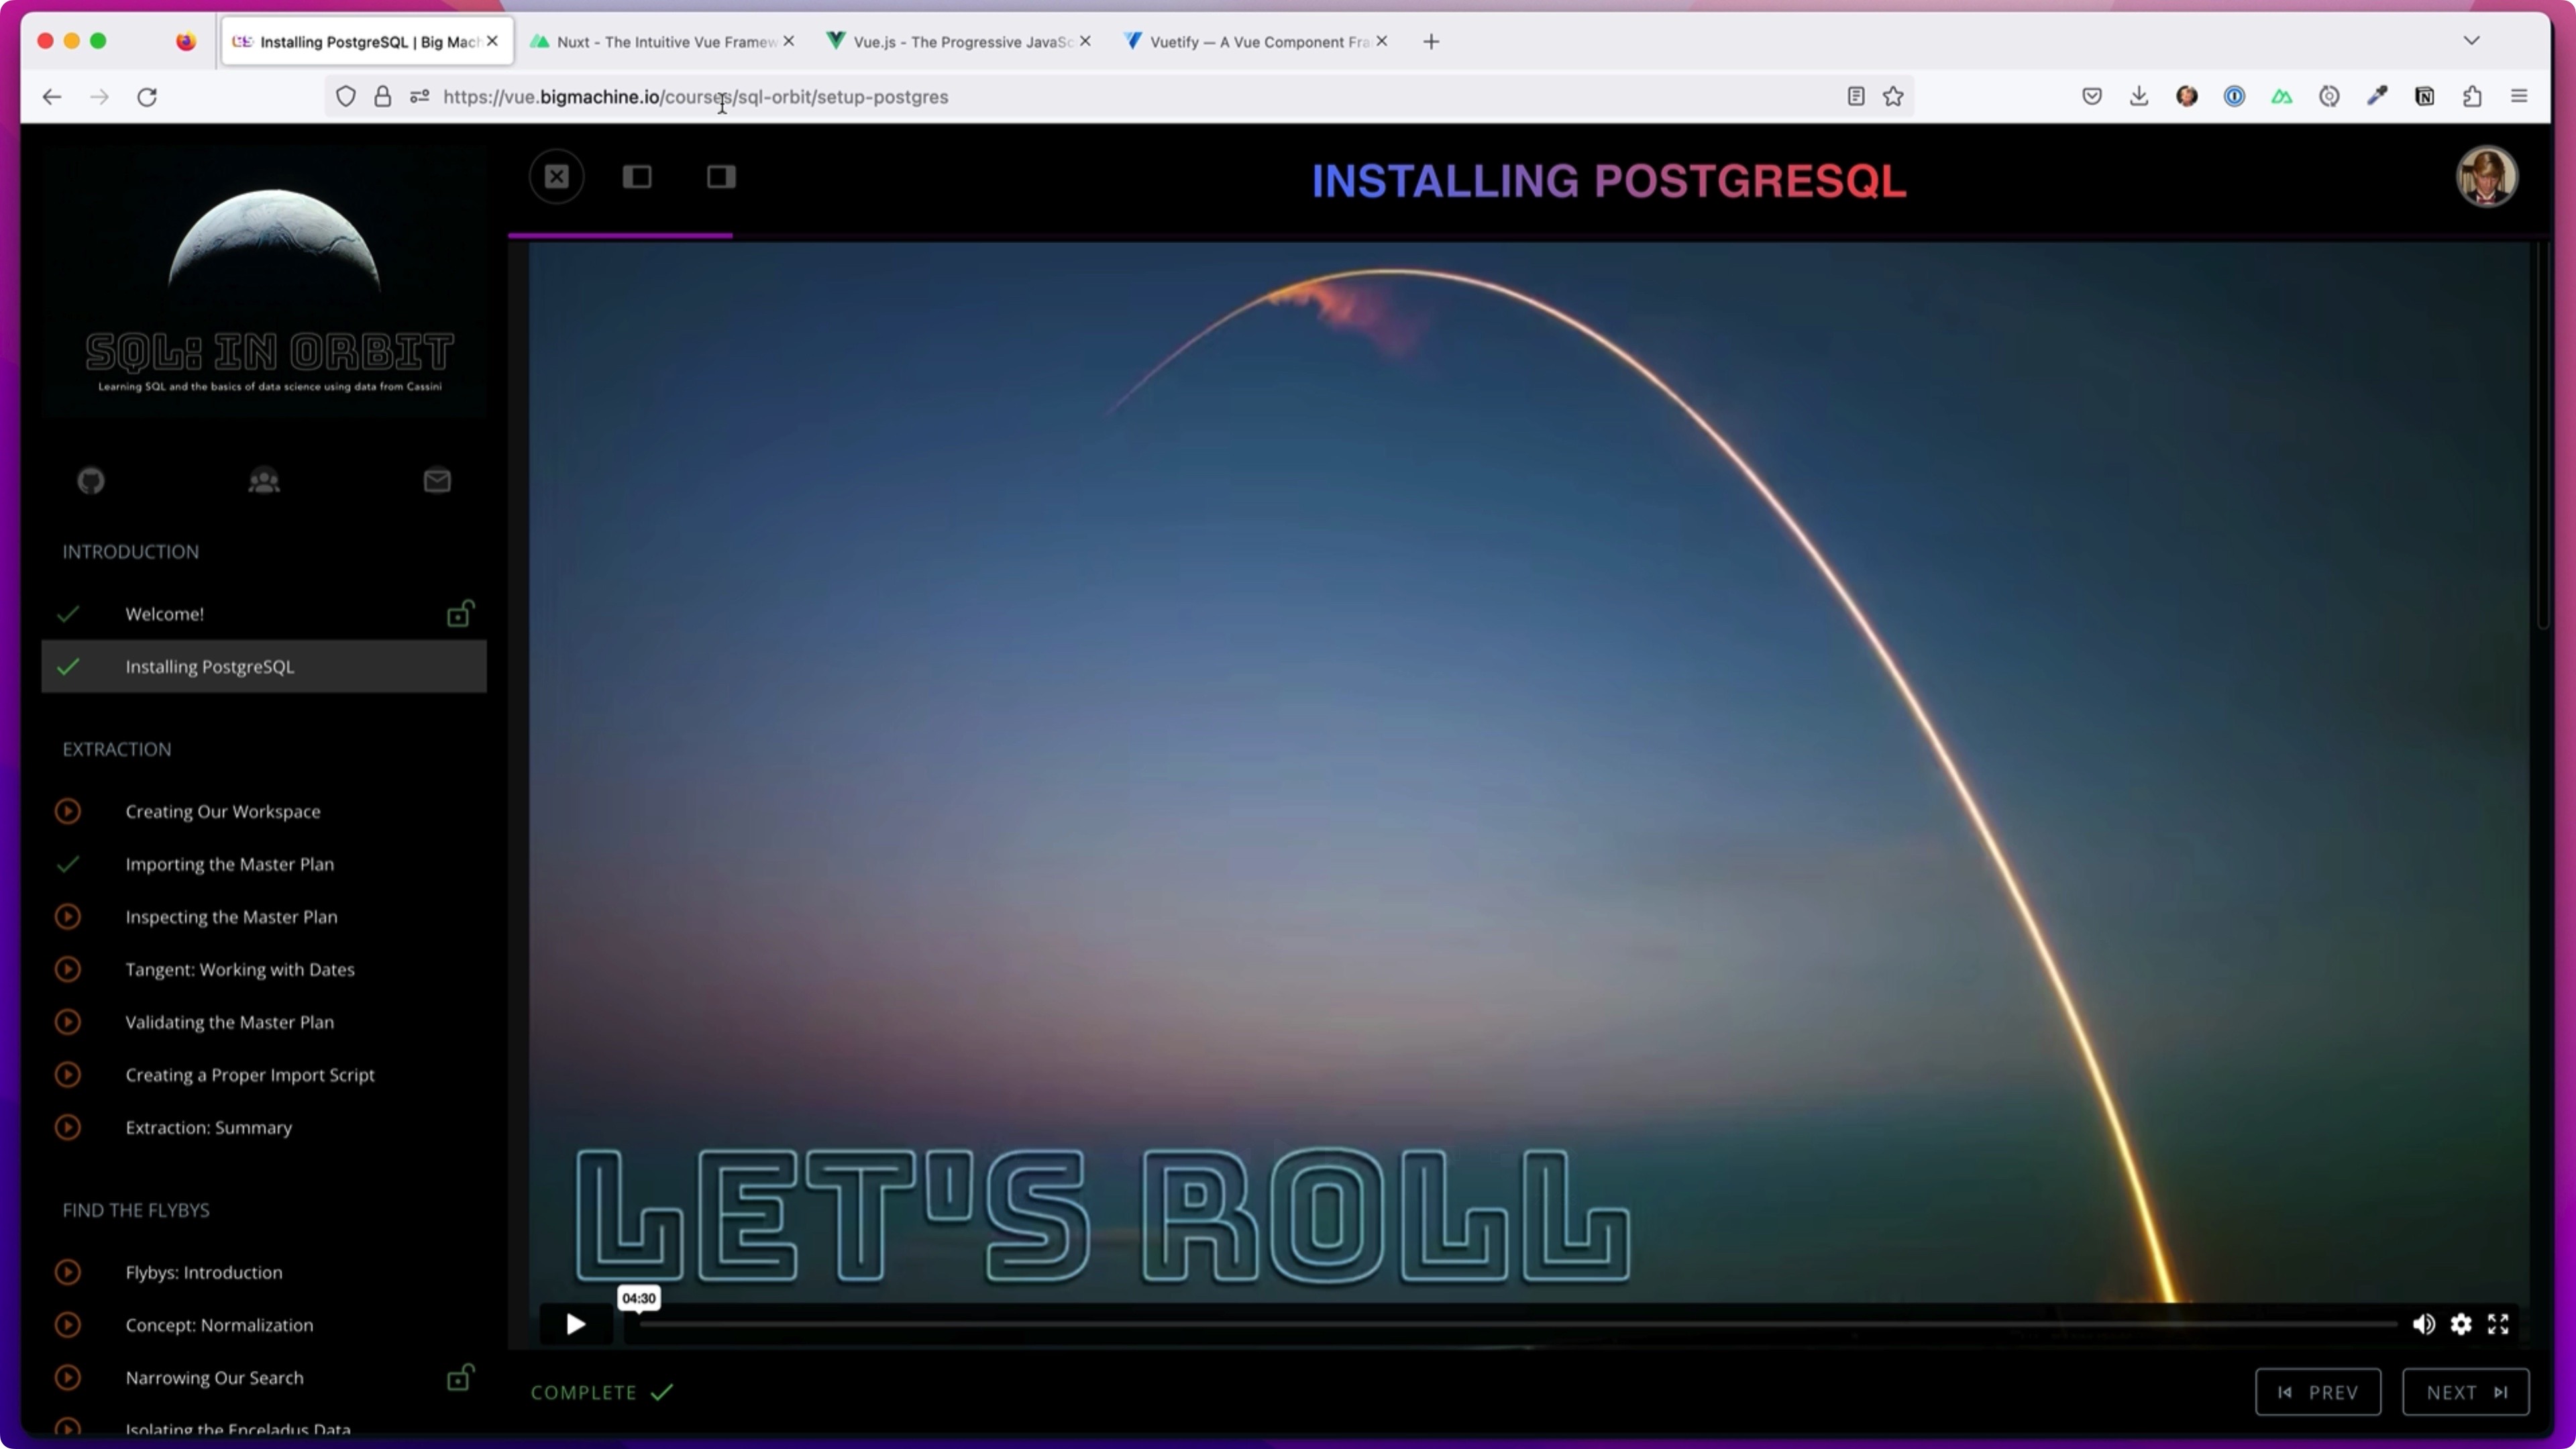
Task: Play the video
Action: [x=576, y=1324]
